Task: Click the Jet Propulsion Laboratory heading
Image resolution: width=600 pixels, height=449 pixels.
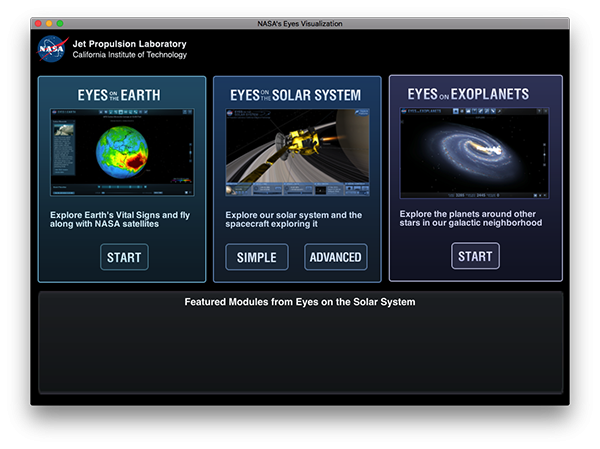Action: coord(129,44)
